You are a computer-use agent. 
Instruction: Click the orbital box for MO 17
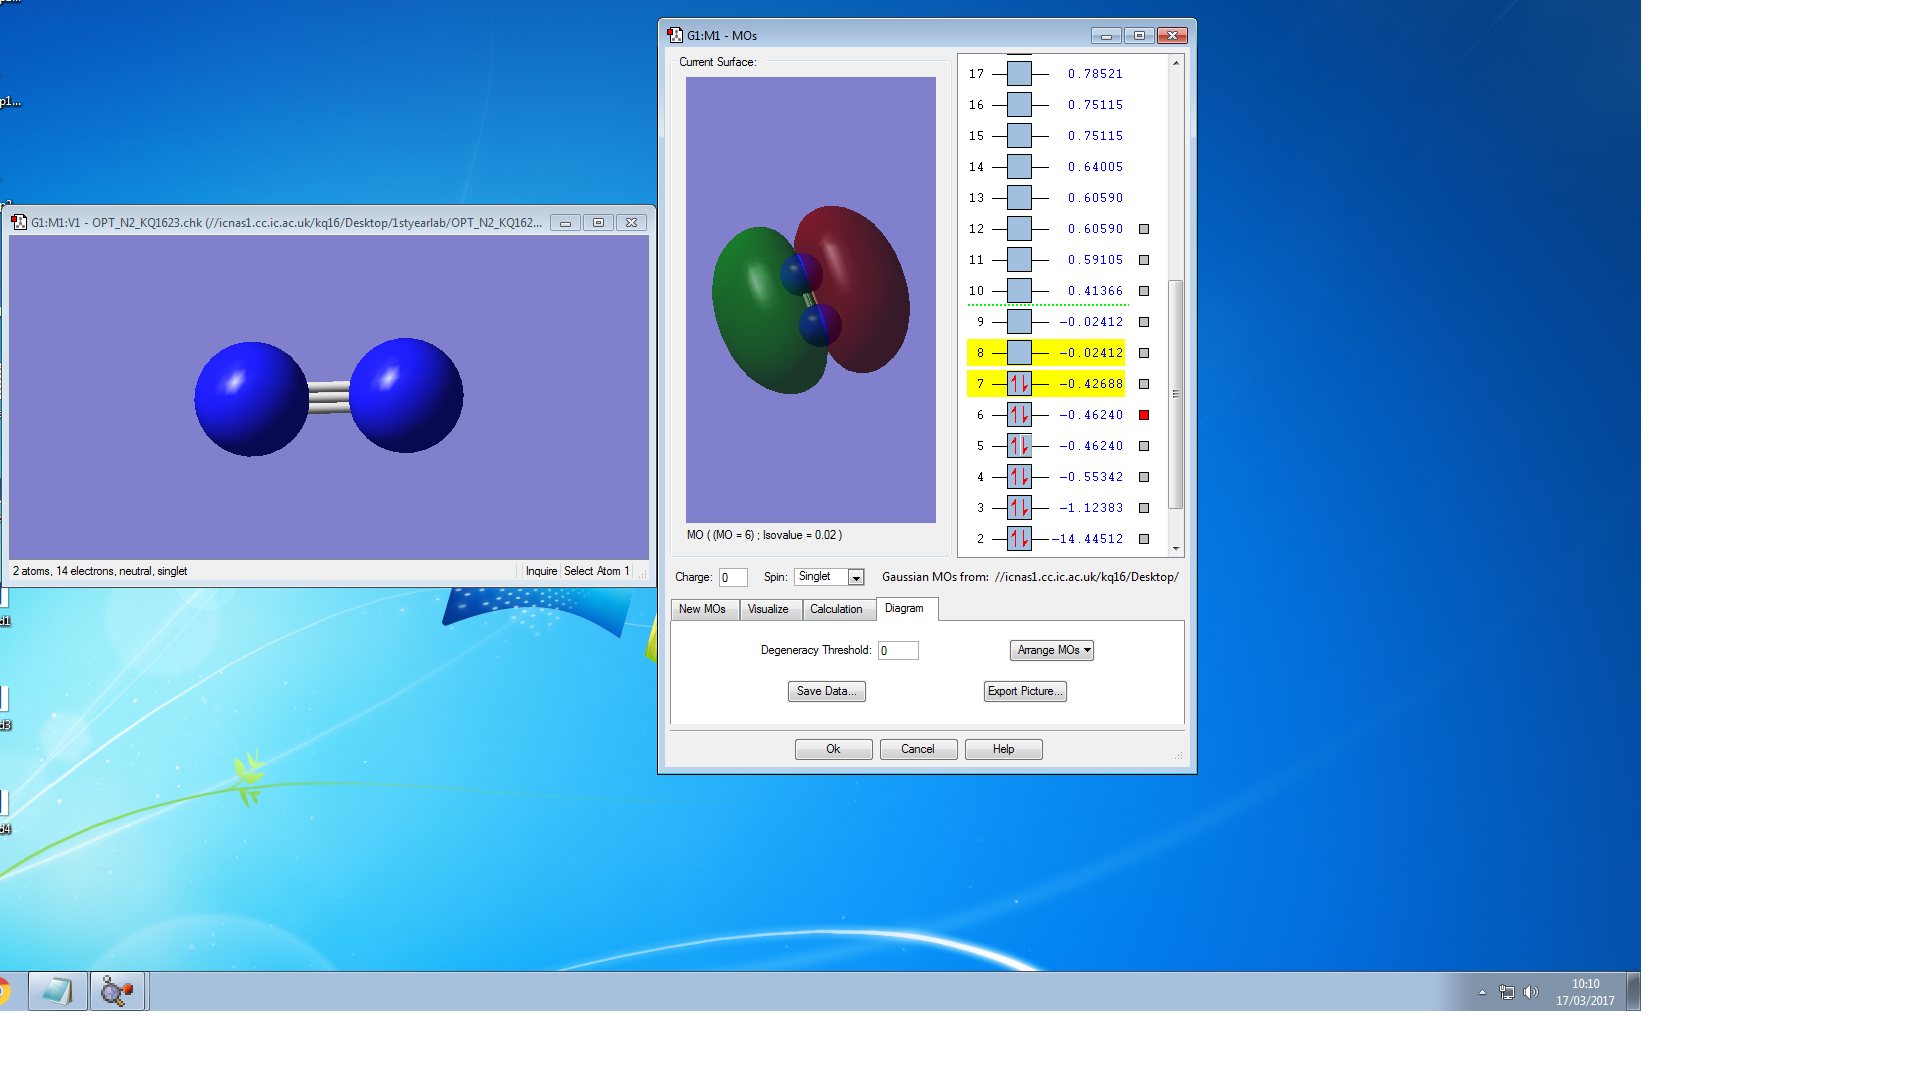point(1019,74)
